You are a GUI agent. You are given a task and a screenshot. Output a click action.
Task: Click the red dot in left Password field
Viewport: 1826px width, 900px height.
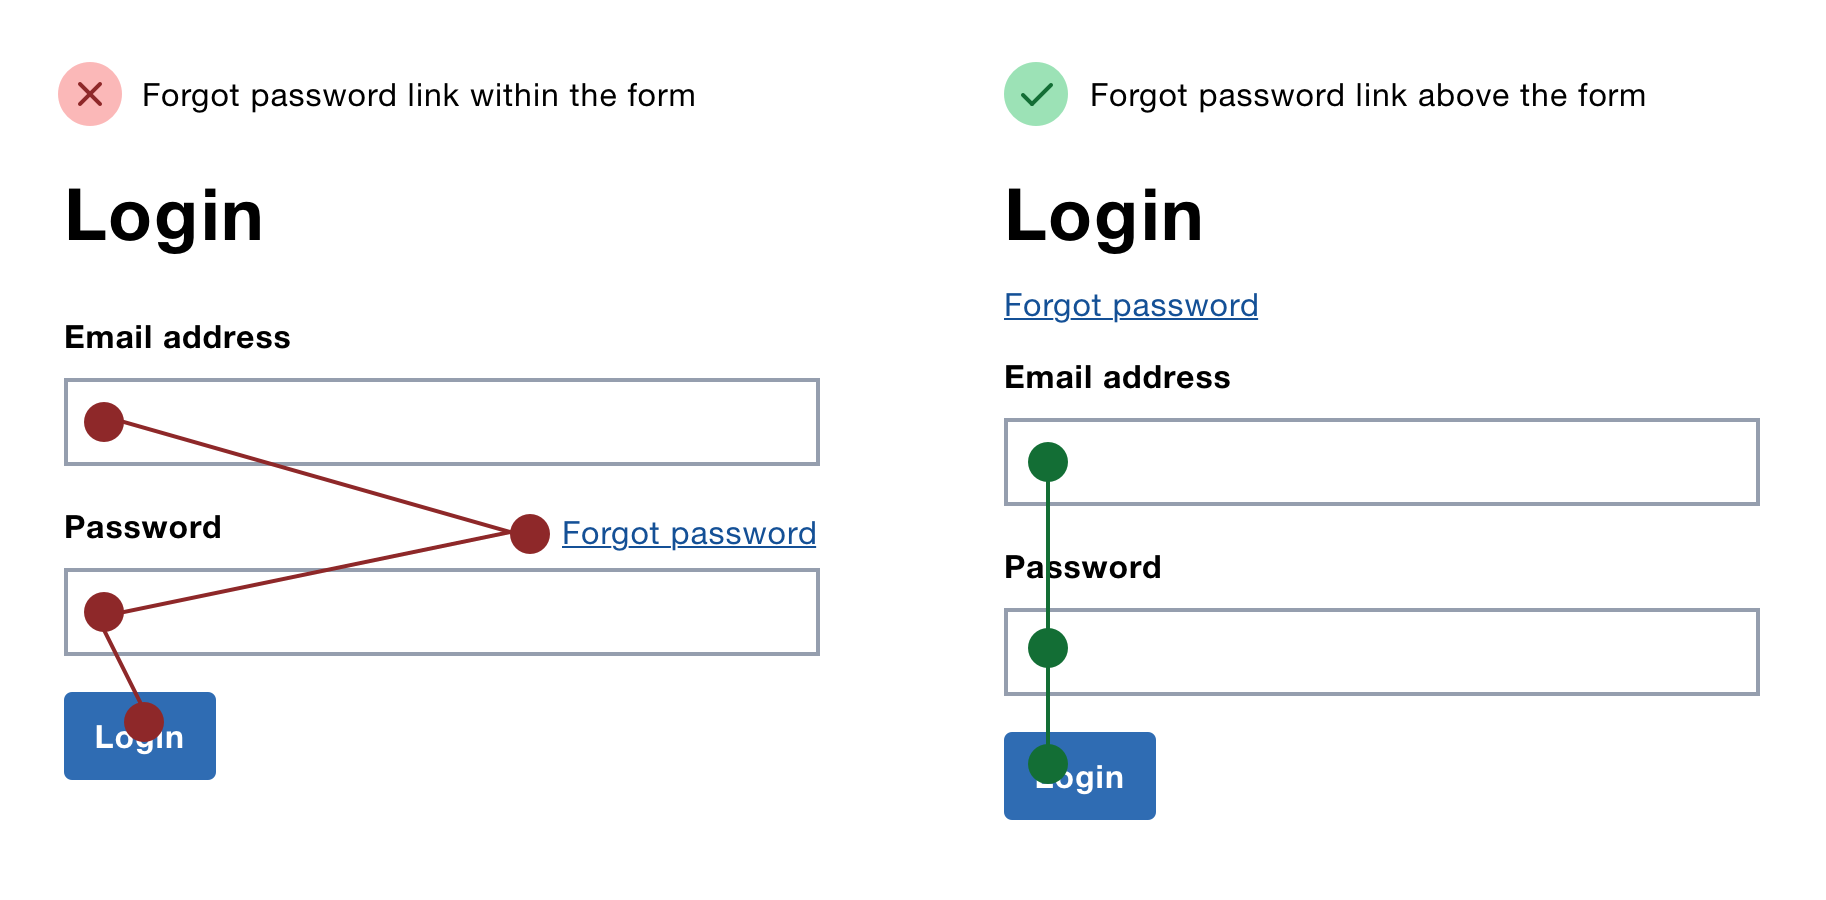click(104, 612)
